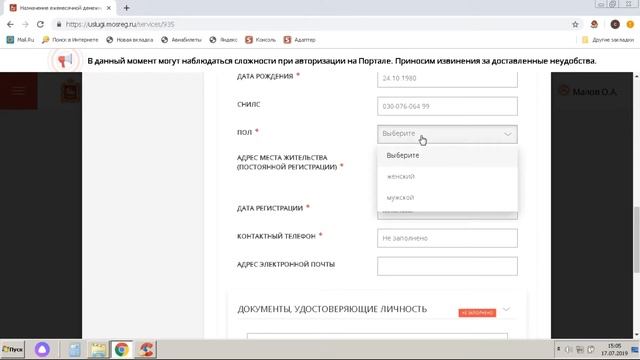The image size is (640, 360).
Task: Click the portal logo icon
Action: click(x=70, y=91)
